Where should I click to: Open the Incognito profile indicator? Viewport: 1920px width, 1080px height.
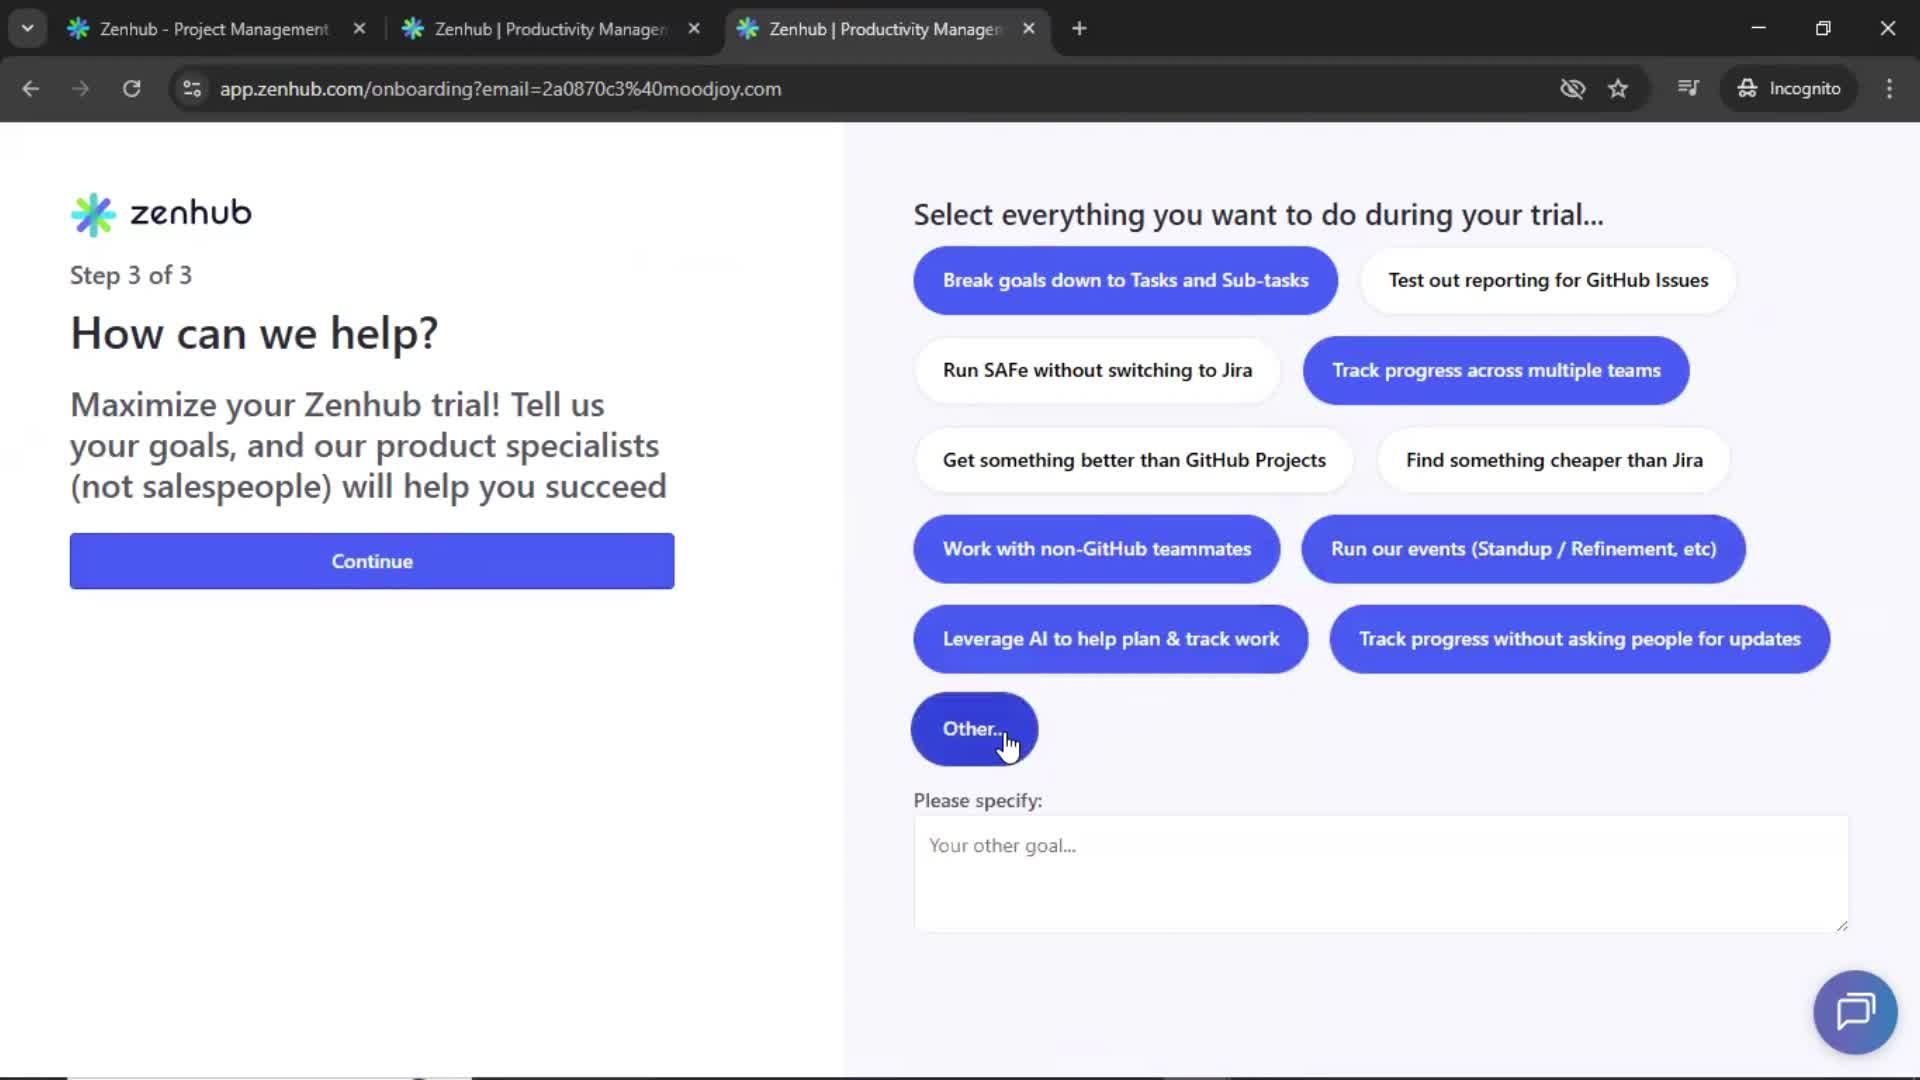[x=1789, y=88]
